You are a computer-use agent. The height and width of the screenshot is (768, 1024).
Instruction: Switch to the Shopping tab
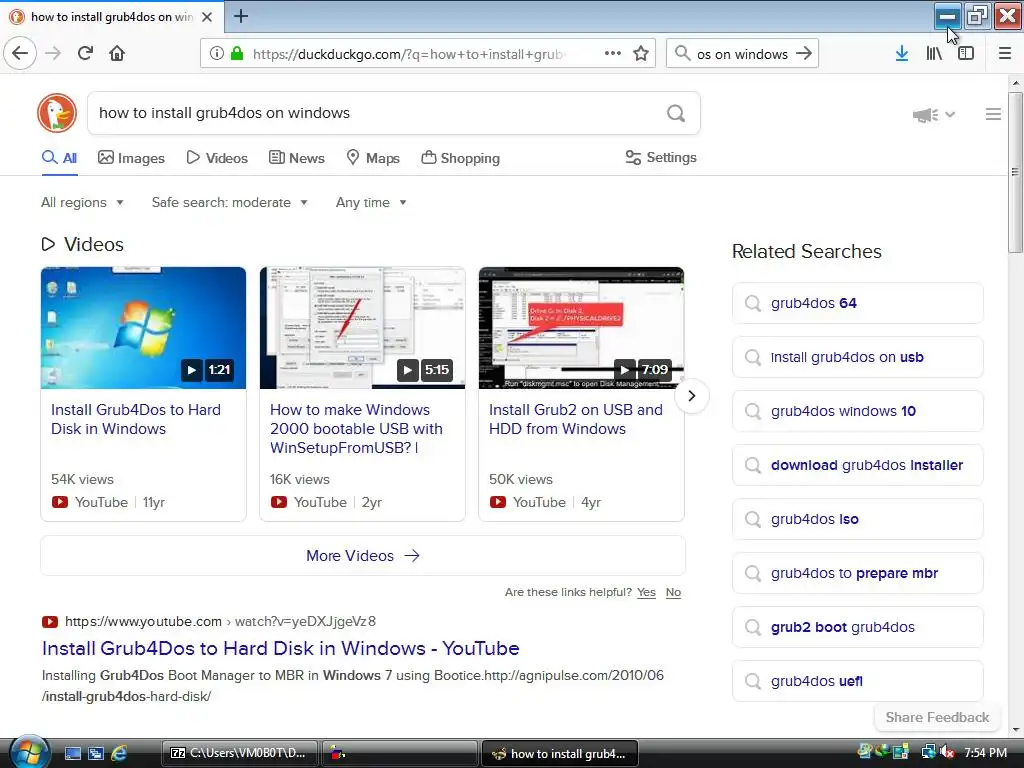tap(460, 158)
